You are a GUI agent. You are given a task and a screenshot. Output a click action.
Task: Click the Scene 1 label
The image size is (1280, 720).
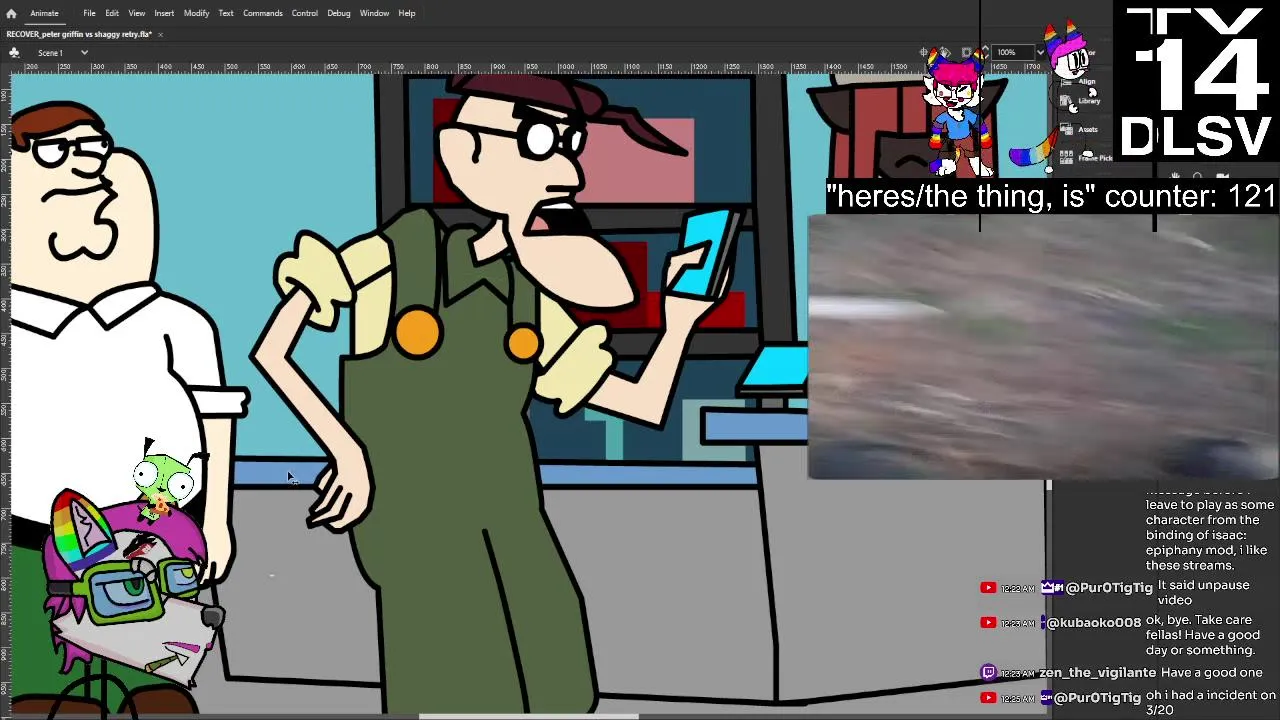click(51, 52)
